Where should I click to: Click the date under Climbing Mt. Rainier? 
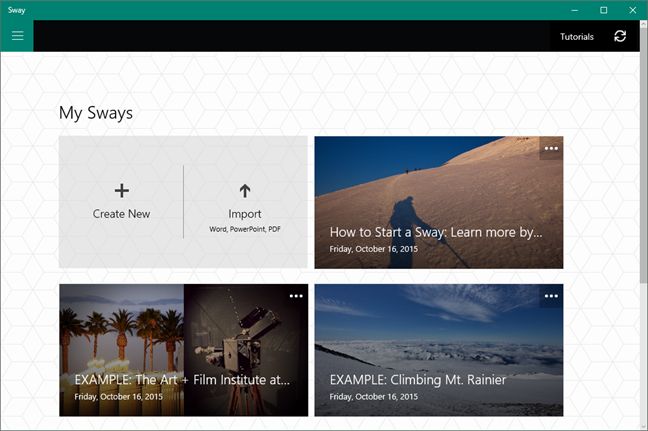[x=374, y=397]
